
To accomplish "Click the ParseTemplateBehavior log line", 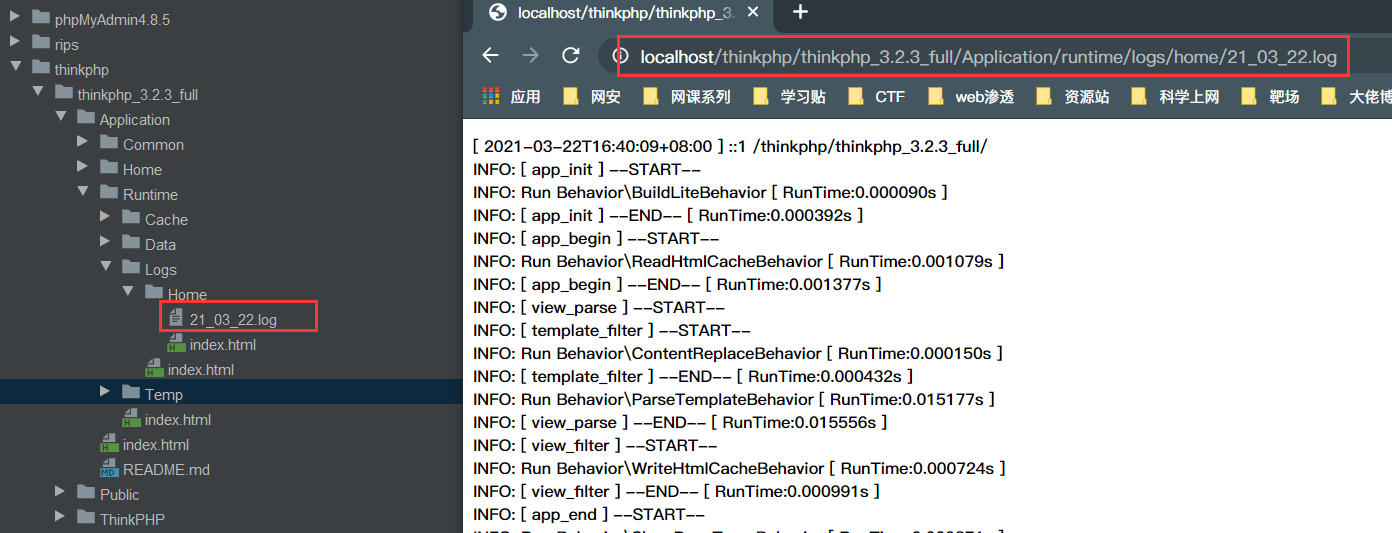I will point(734,399).
